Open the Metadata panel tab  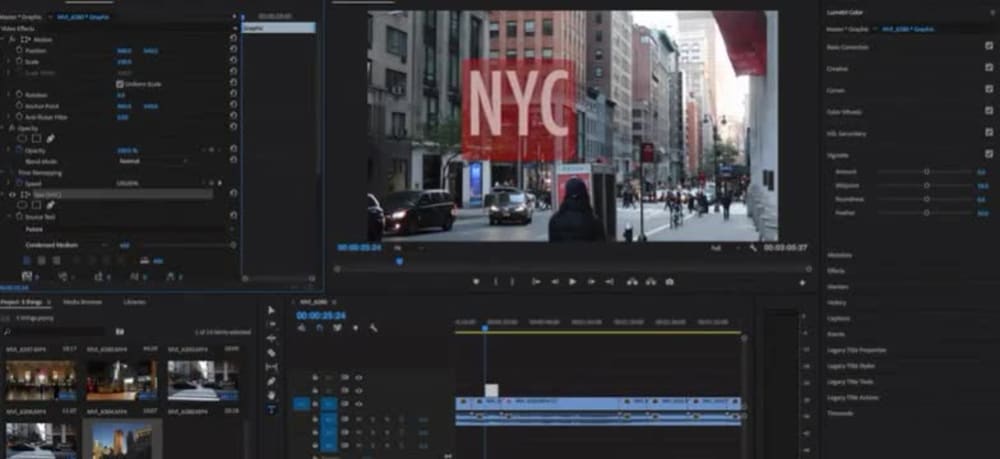(x=839, y=255)
